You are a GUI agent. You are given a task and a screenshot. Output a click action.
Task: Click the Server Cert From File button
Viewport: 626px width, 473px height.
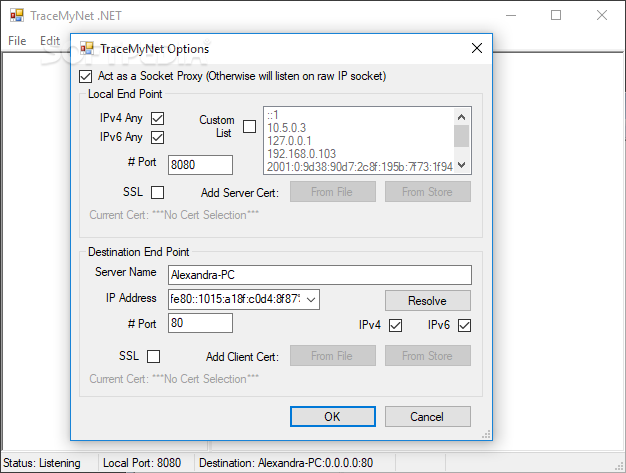coord(333,192)
